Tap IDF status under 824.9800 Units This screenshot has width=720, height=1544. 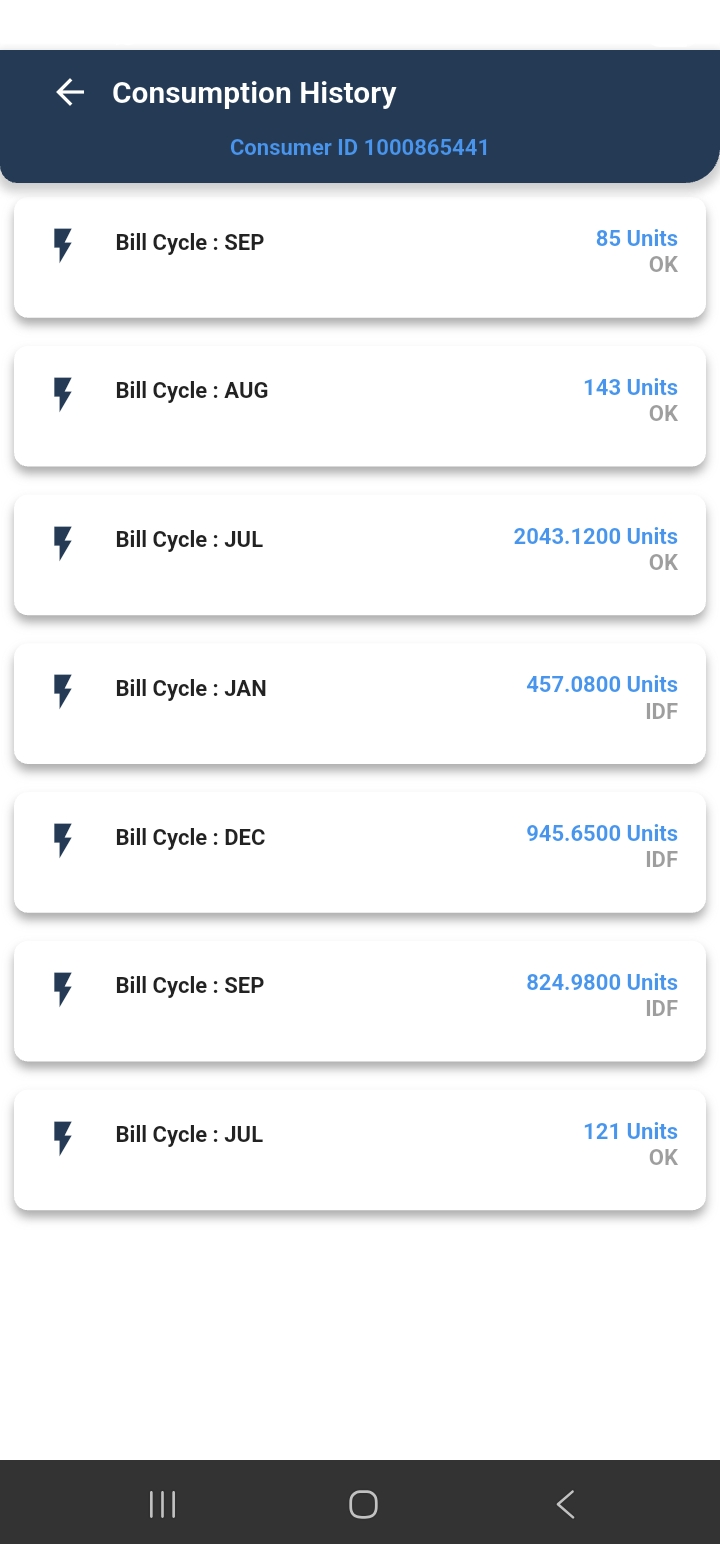point(661,1008)
